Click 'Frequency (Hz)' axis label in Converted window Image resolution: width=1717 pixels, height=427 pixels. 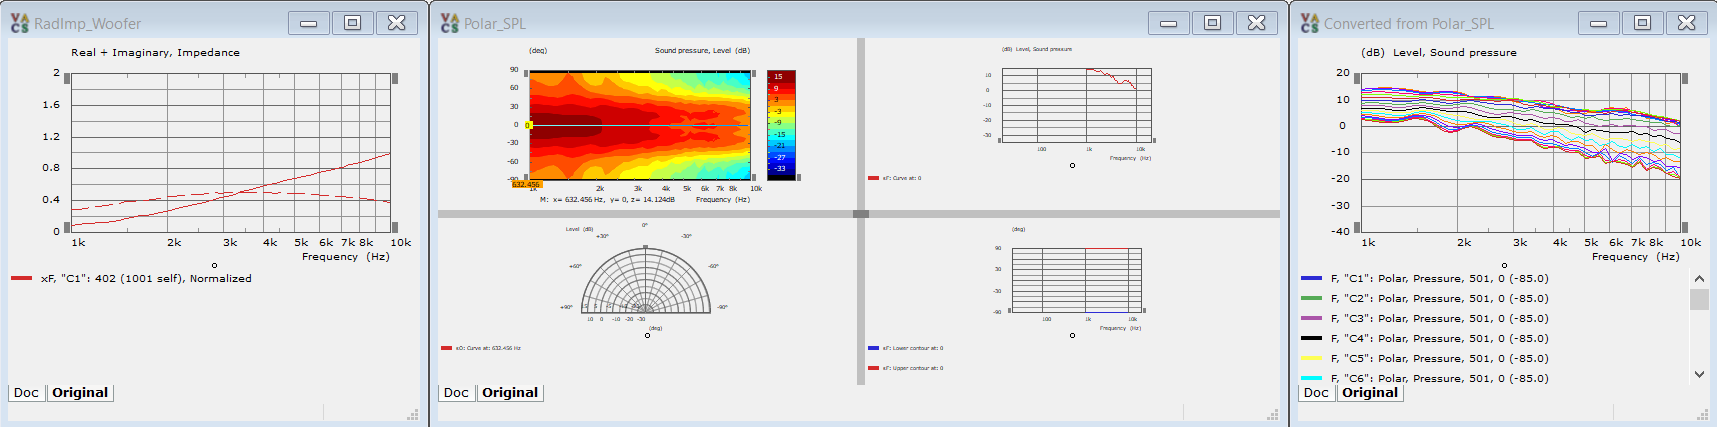click(x=1636, y=257)
